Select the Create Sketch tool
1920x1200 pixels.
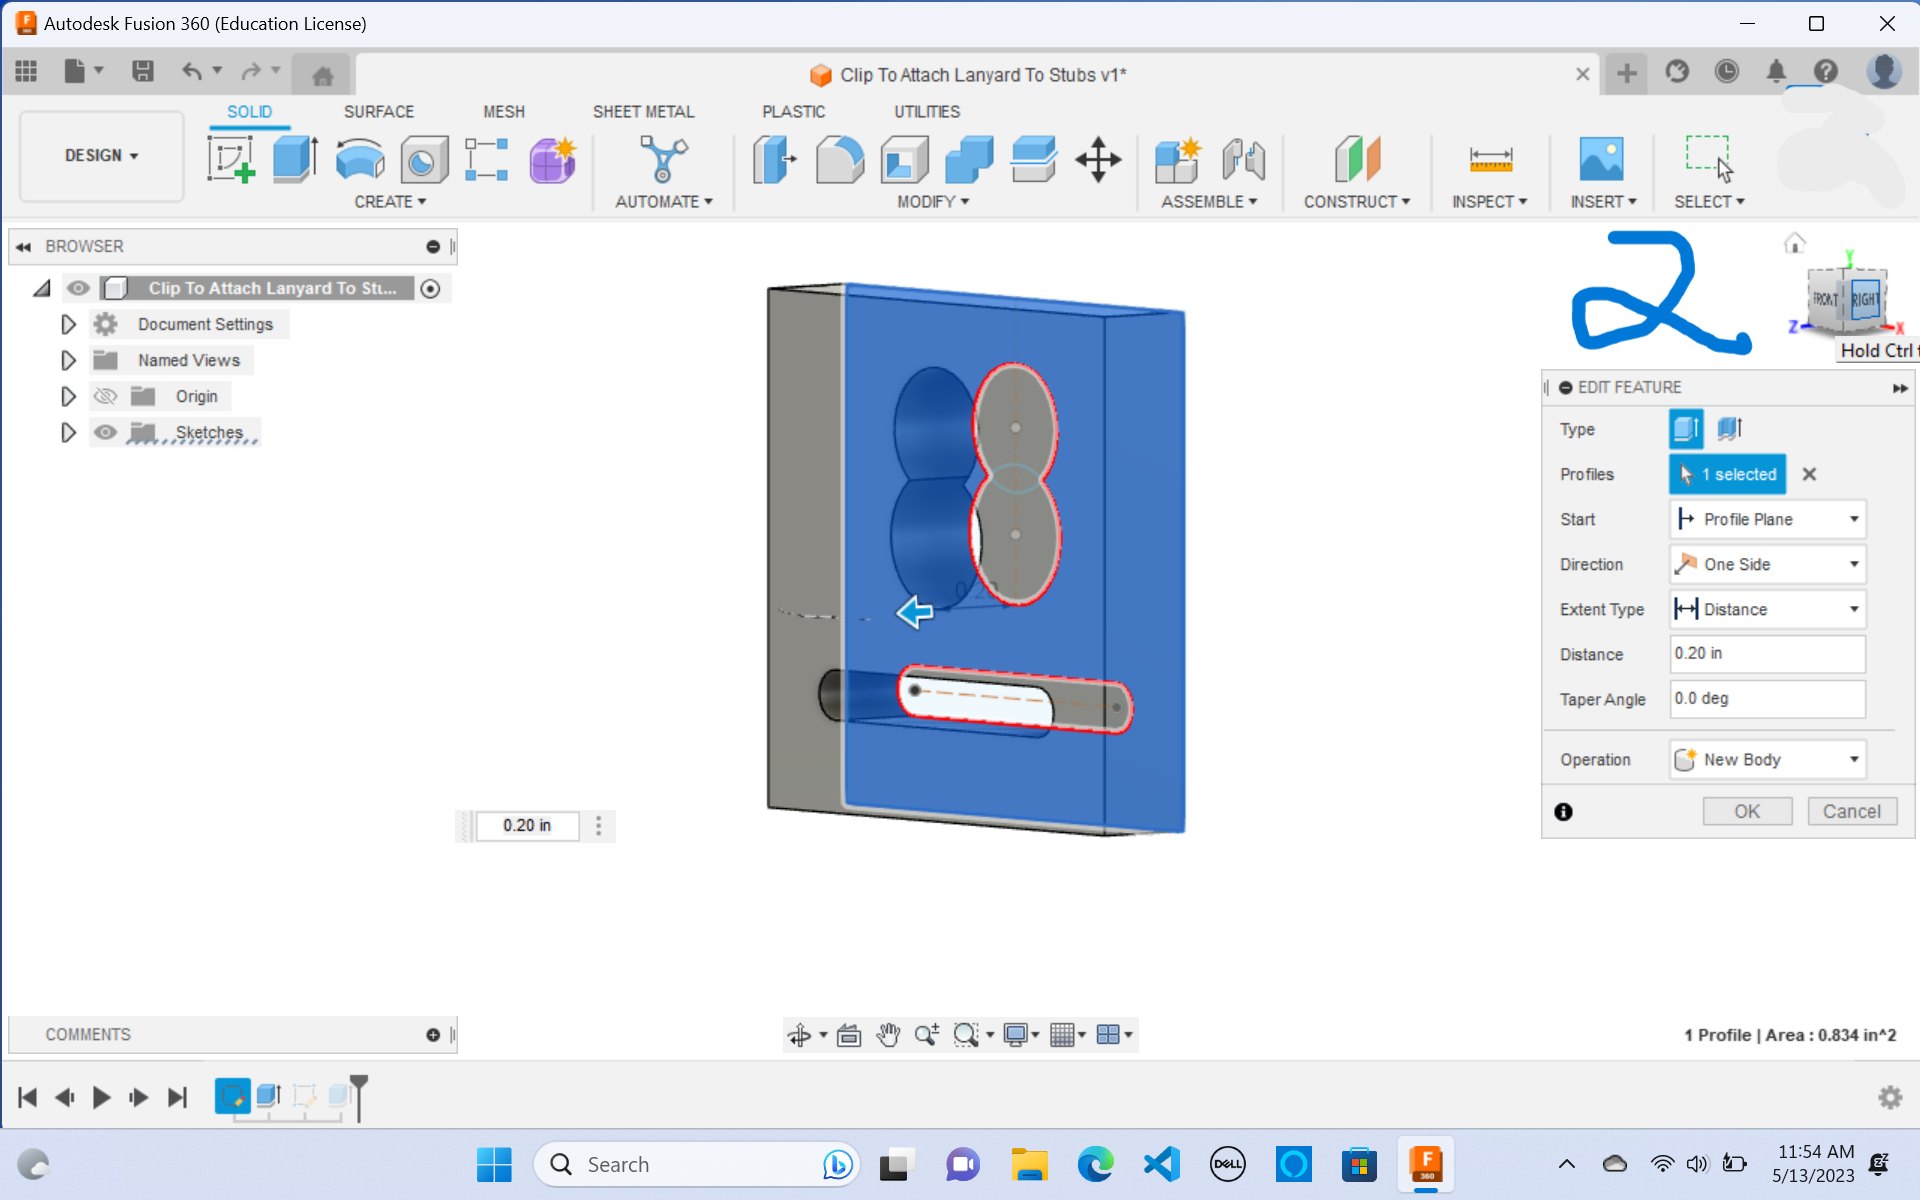point(231,160)
